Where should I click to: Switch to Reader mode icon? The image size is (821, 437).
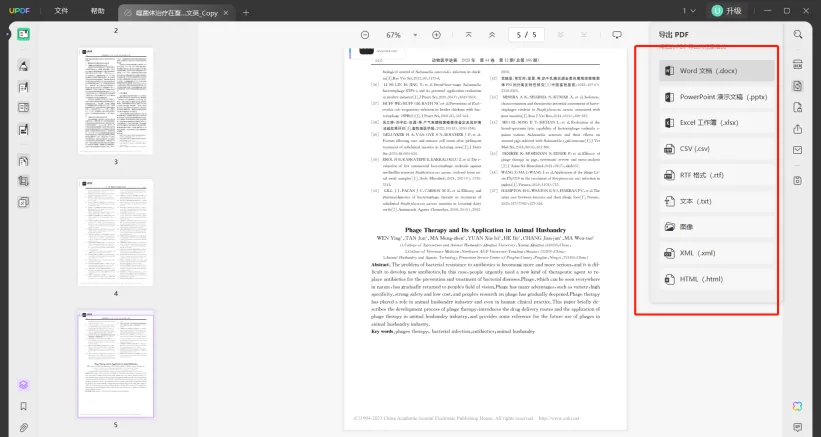pos(23,35)
